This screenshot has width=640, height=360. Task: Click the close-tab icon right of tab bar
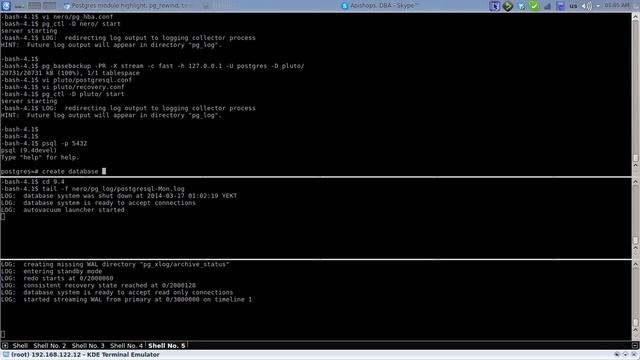coord(635,346)
